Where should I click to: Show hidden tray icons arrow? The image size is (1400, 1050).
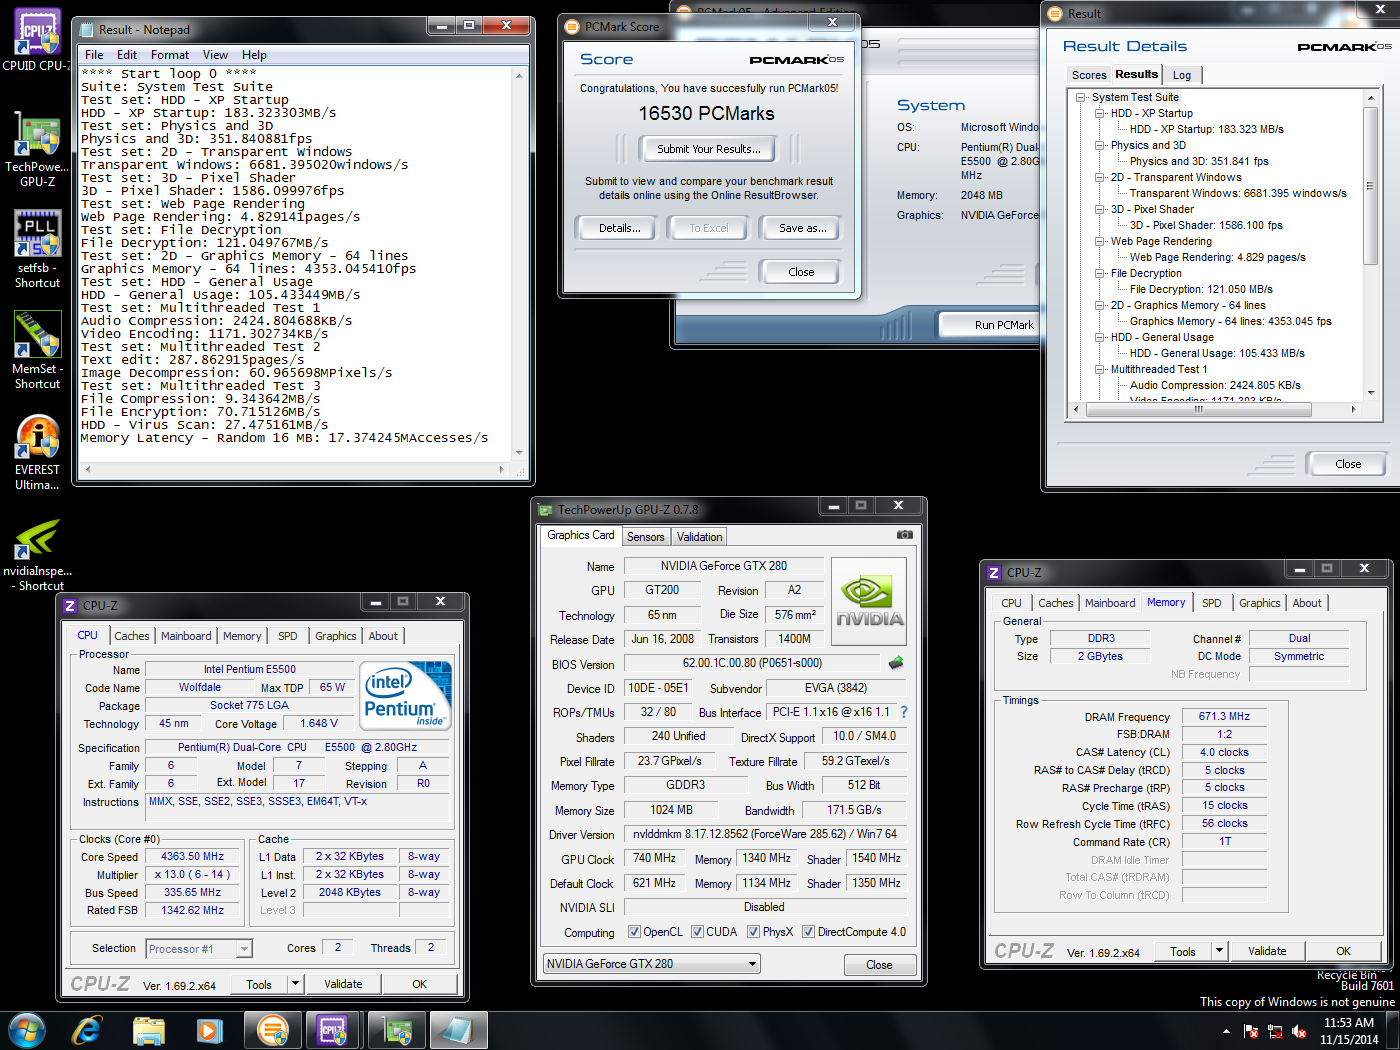(x=1226, y=1031)
